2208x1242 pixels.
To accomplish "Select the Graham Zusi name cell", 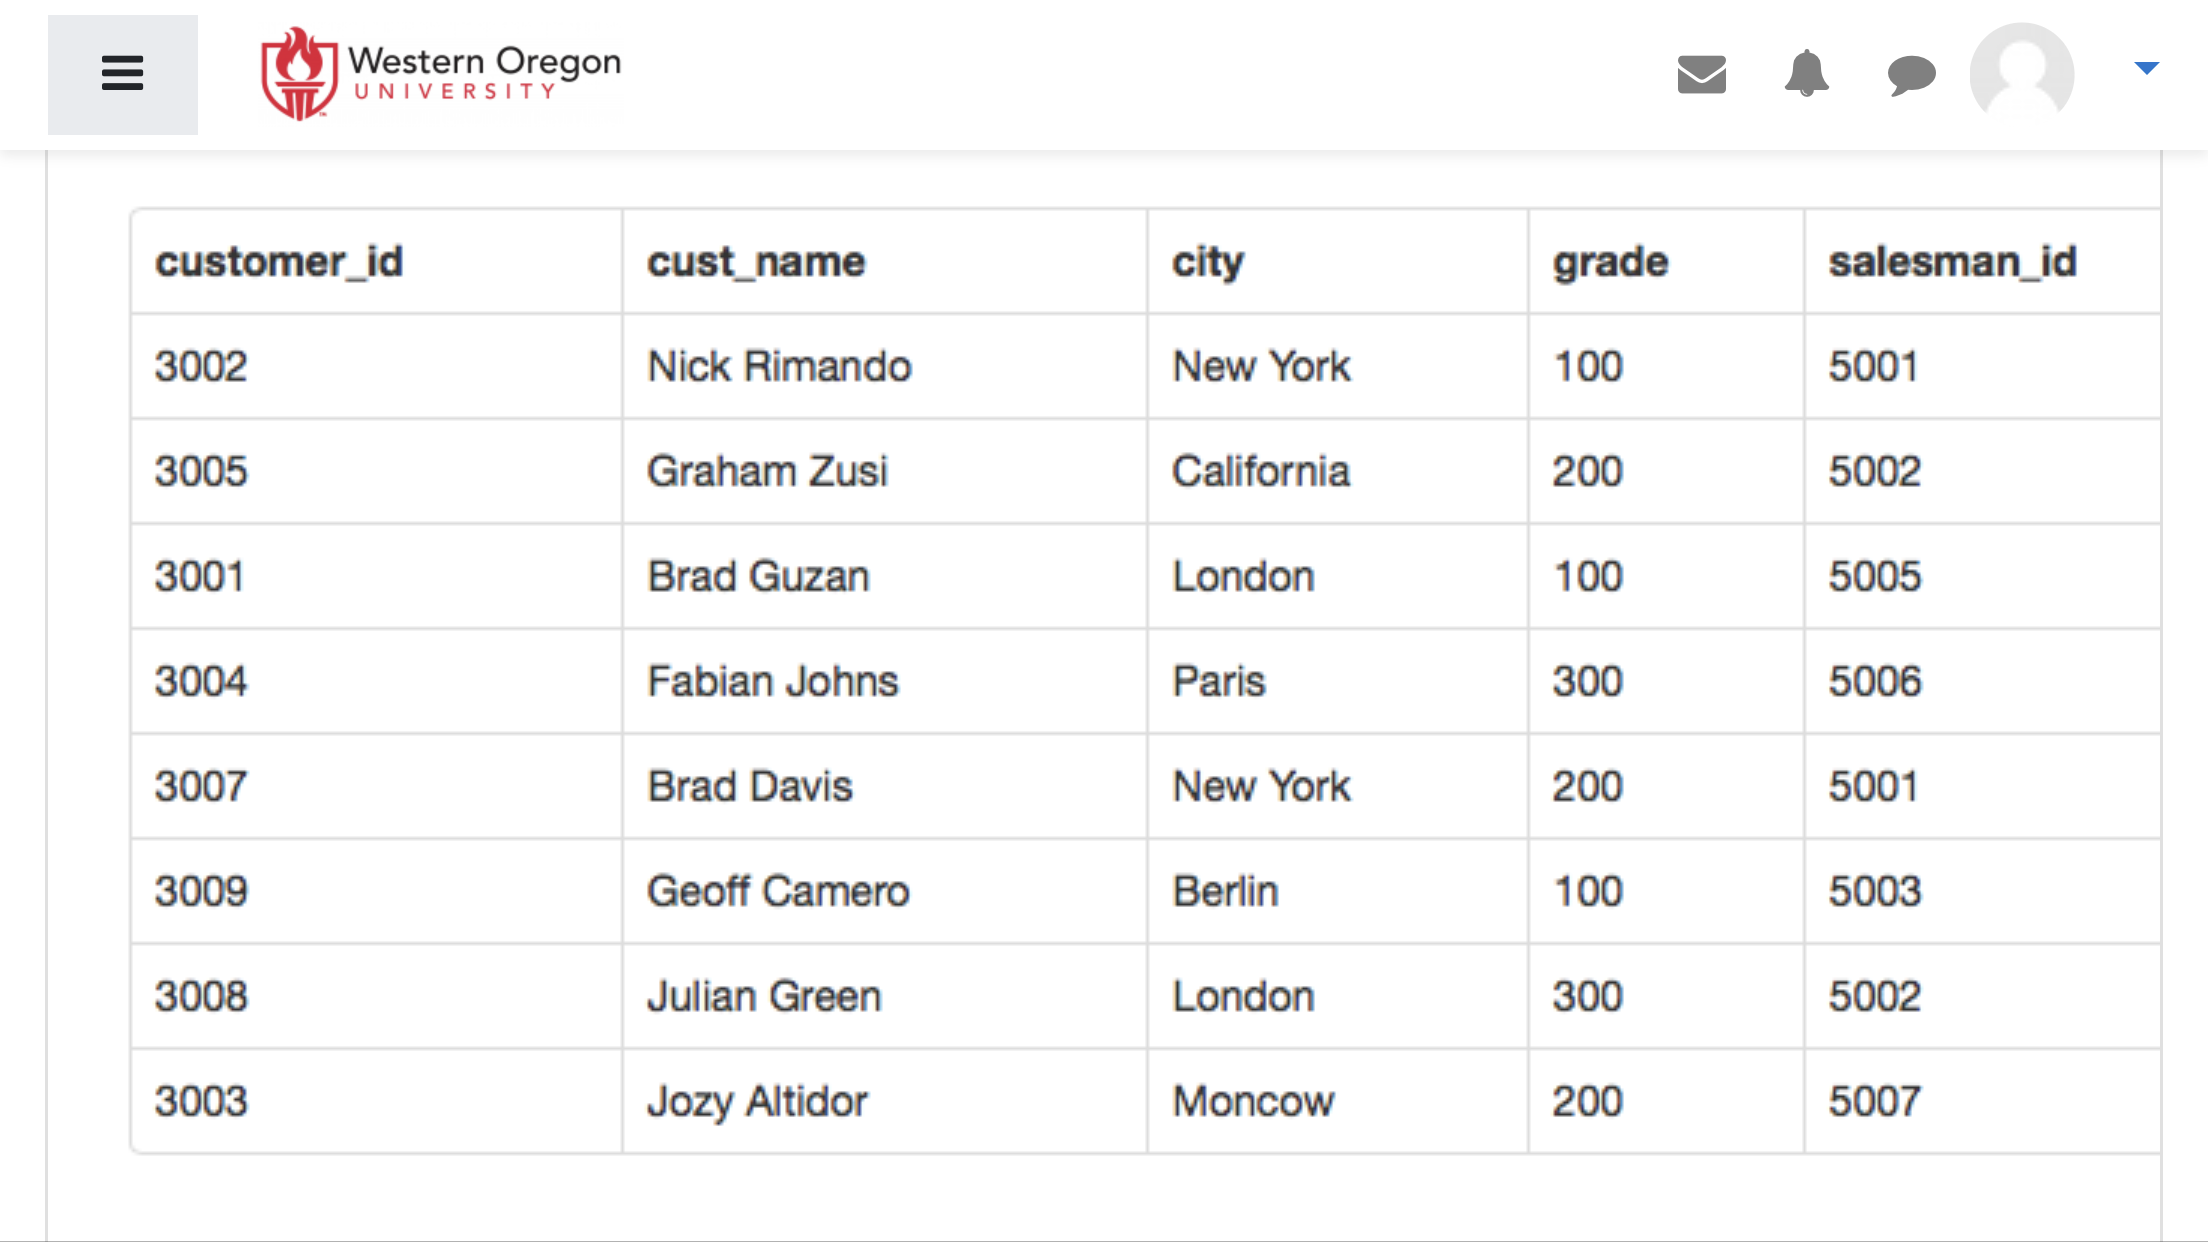I will pos(884,472).
